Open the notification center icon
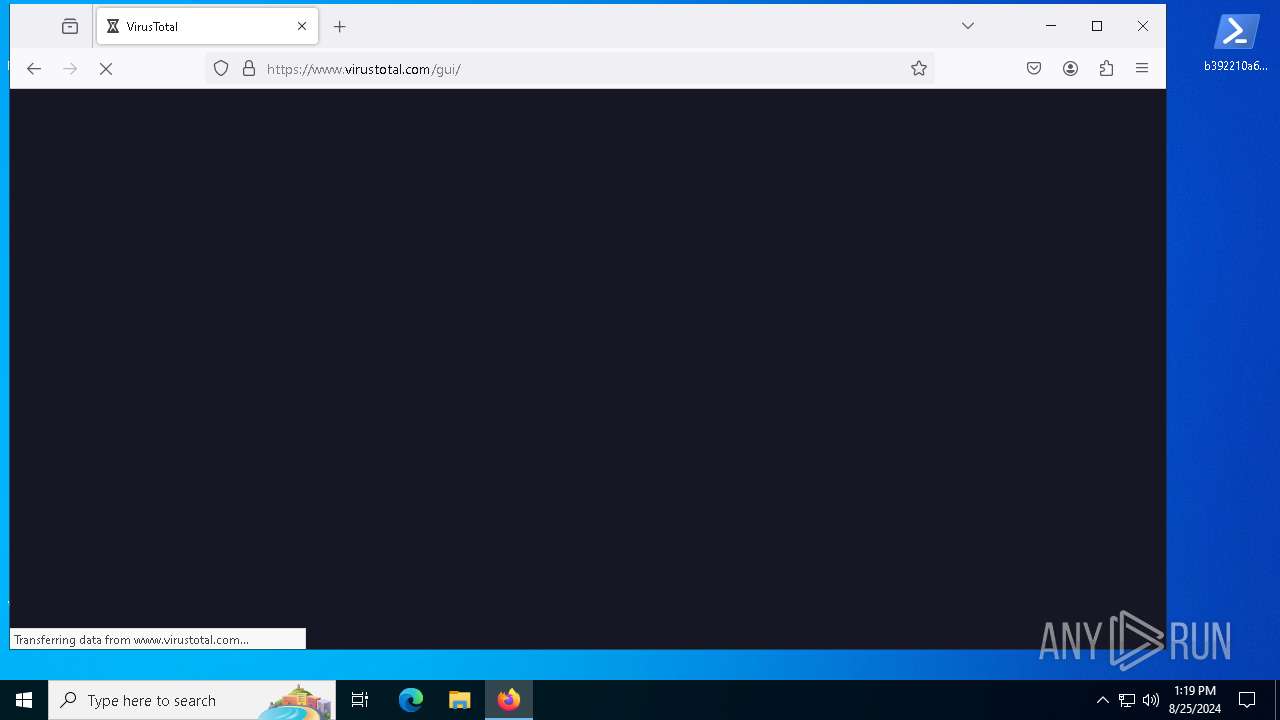Screen dimensions: 1280x720 pyautogui.click(x=1247, y=700)
